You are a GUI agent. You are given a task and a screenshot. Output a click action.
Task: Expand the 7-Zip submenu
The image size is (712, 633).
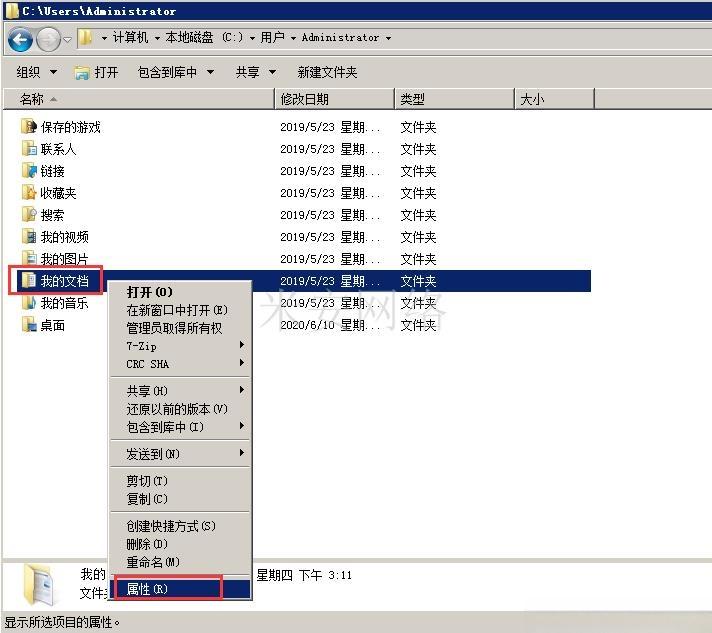point(180,346)
